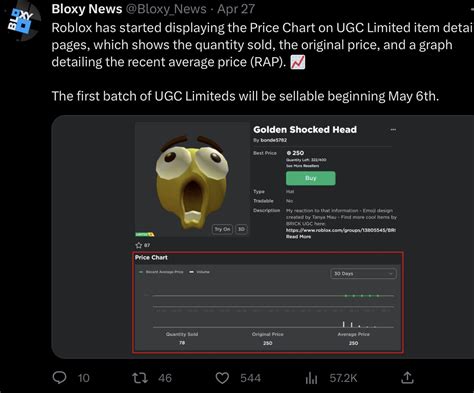Open the three-dot menu beside item title
The image size is (474, 393).
393,130
